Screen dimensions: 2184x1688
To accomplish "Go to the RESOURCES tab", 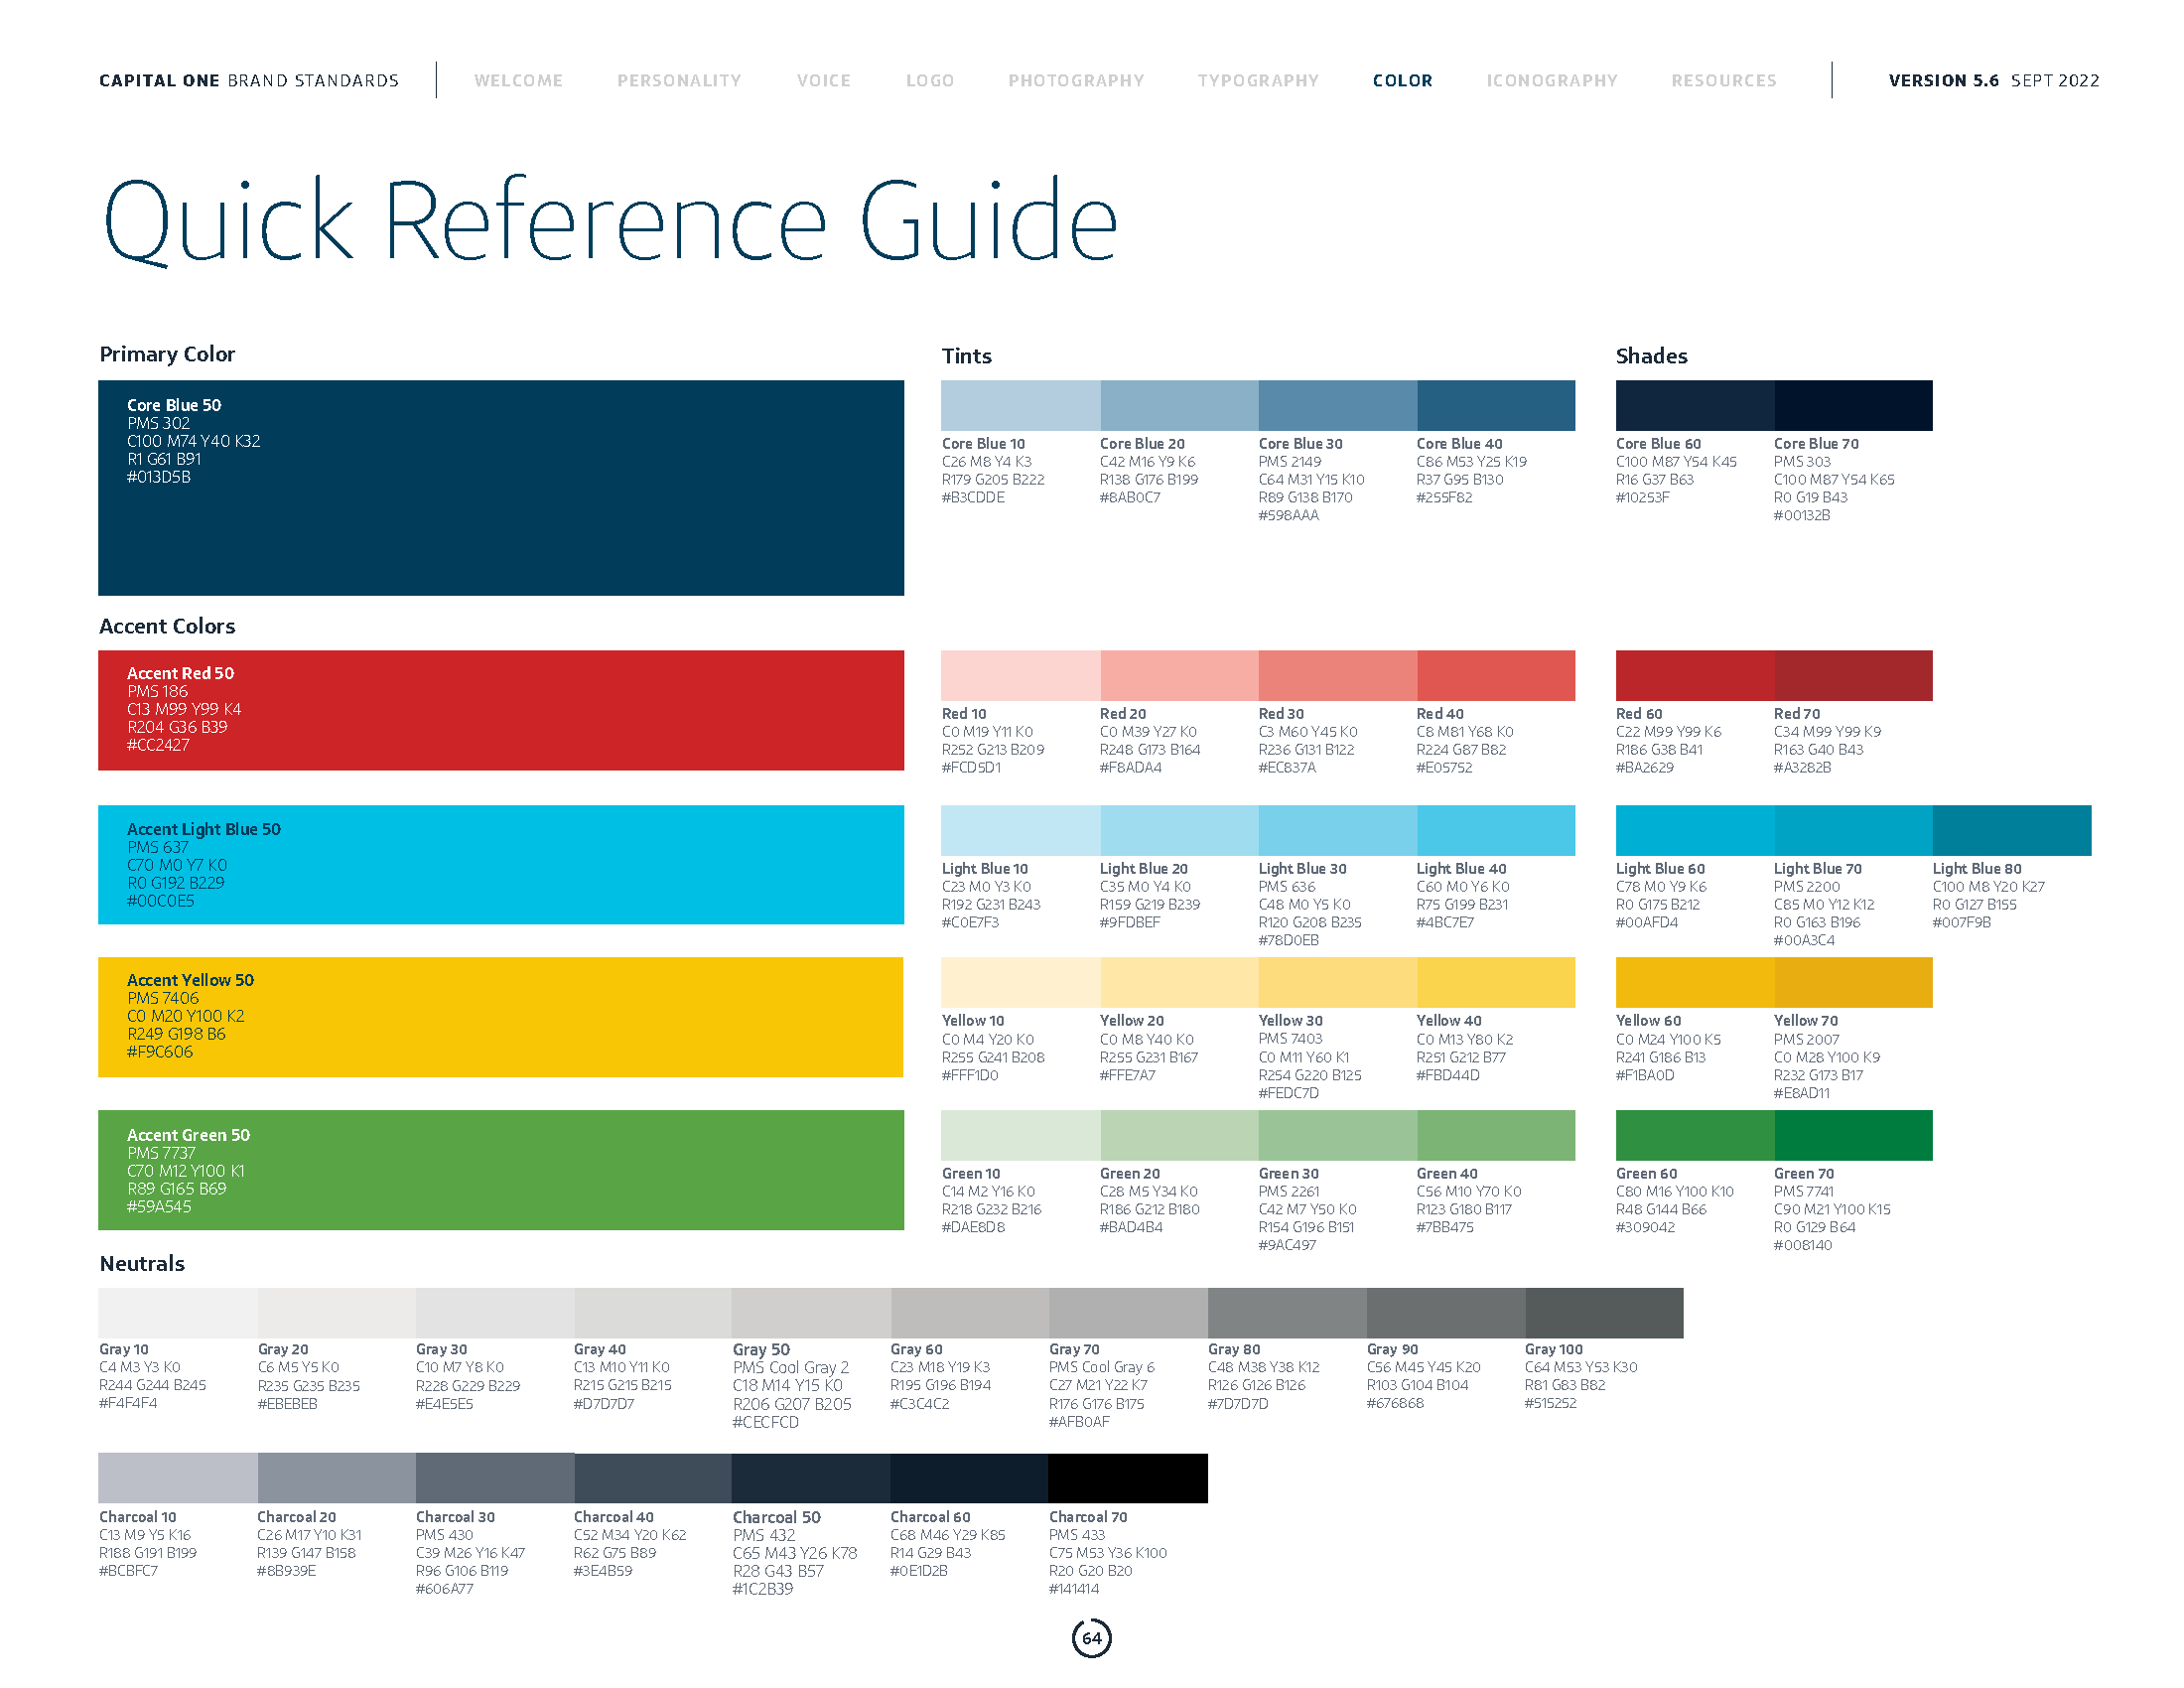I will click(1724, 81).
